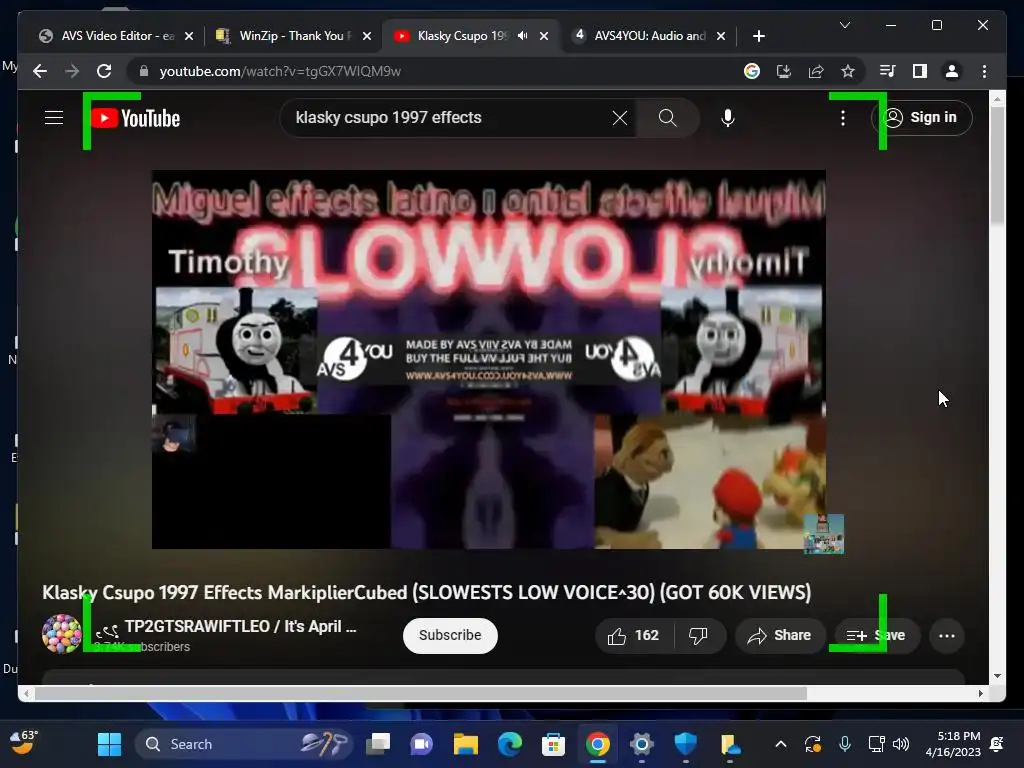
Task: Close the AVS Video Editor tab
Action: tap(189, 36)
